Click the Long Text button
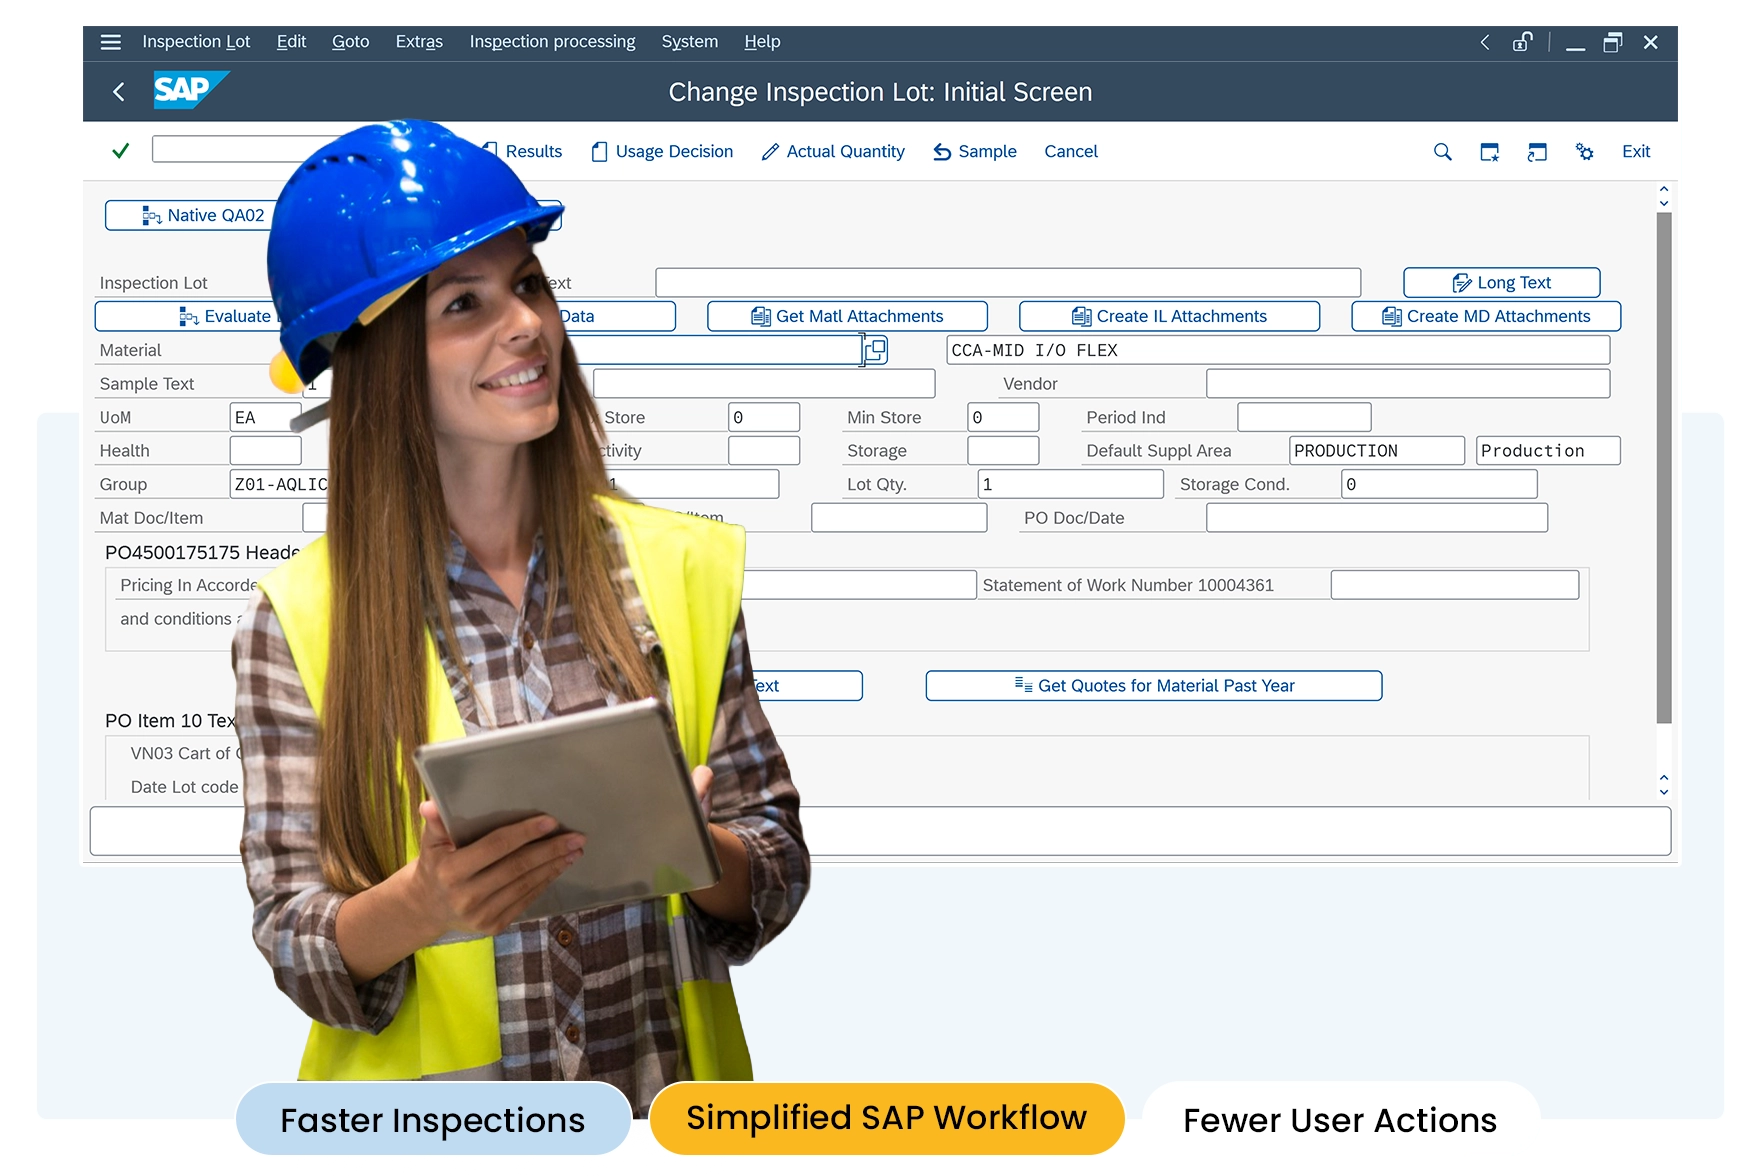 pos(1501,283)
